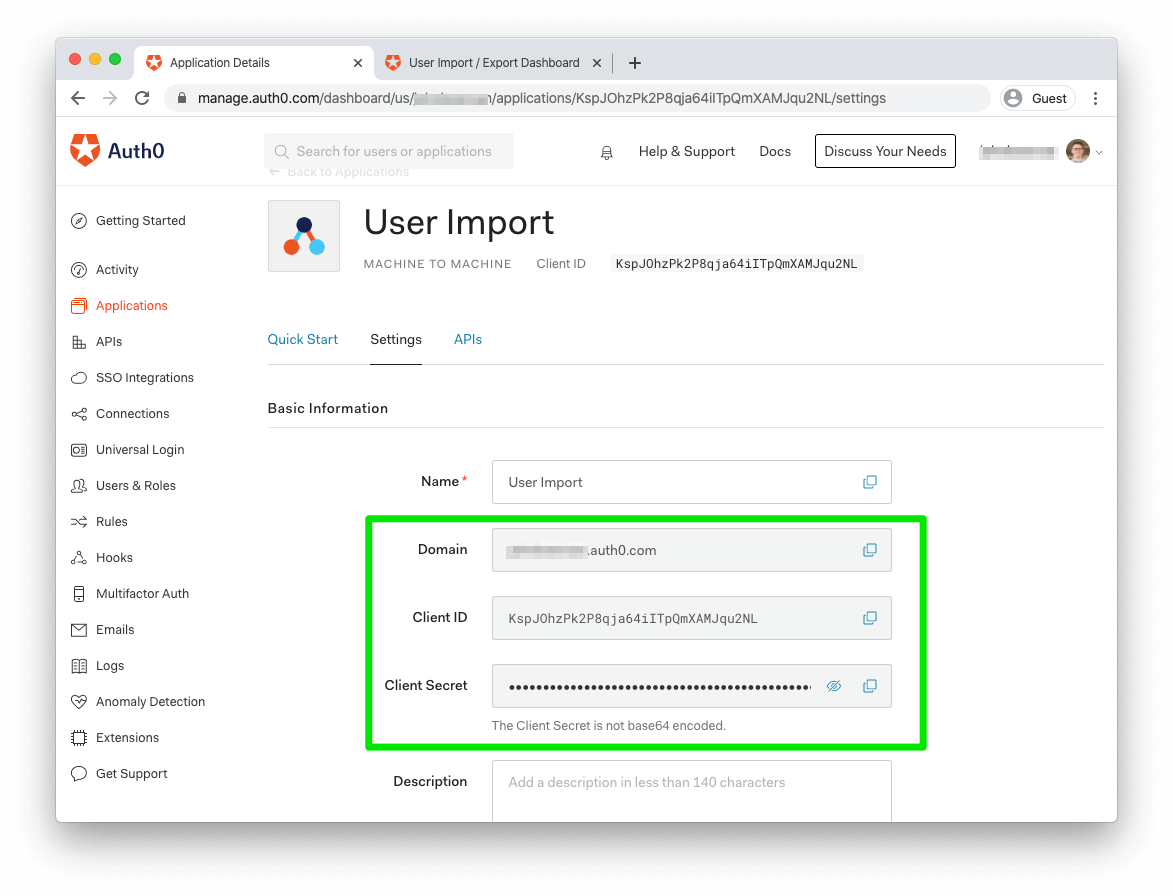
Task: Select the Application Details browser tab
Action: [x=252, y=63]
